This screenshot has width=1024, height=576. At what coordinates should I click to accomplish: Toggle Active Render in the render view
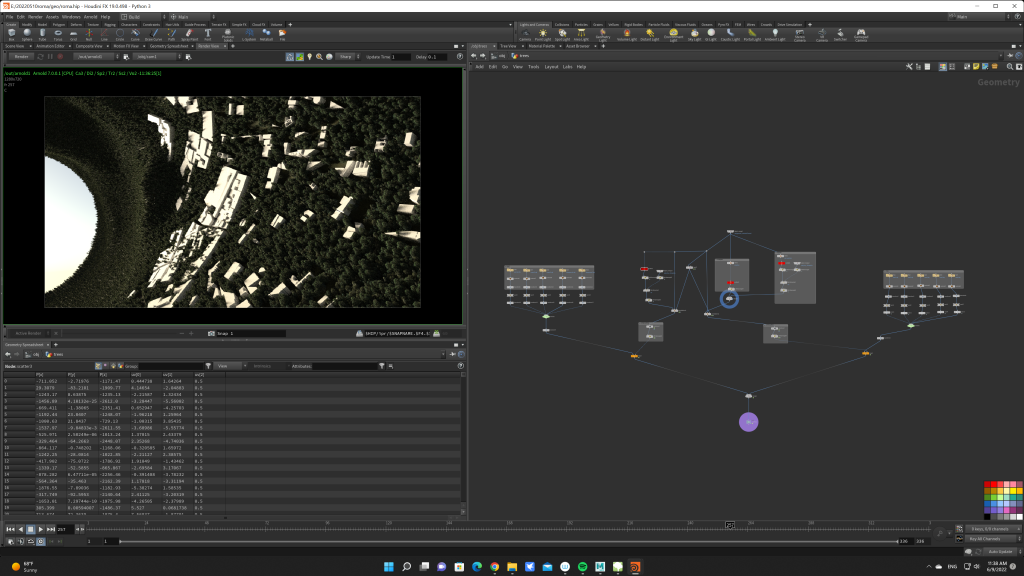pyautogui.click(x=28, y=333)
